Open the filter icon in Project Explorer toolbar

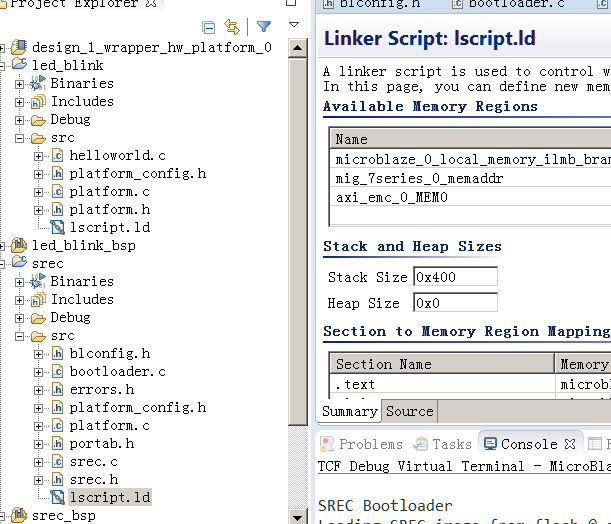pos(264,26)
